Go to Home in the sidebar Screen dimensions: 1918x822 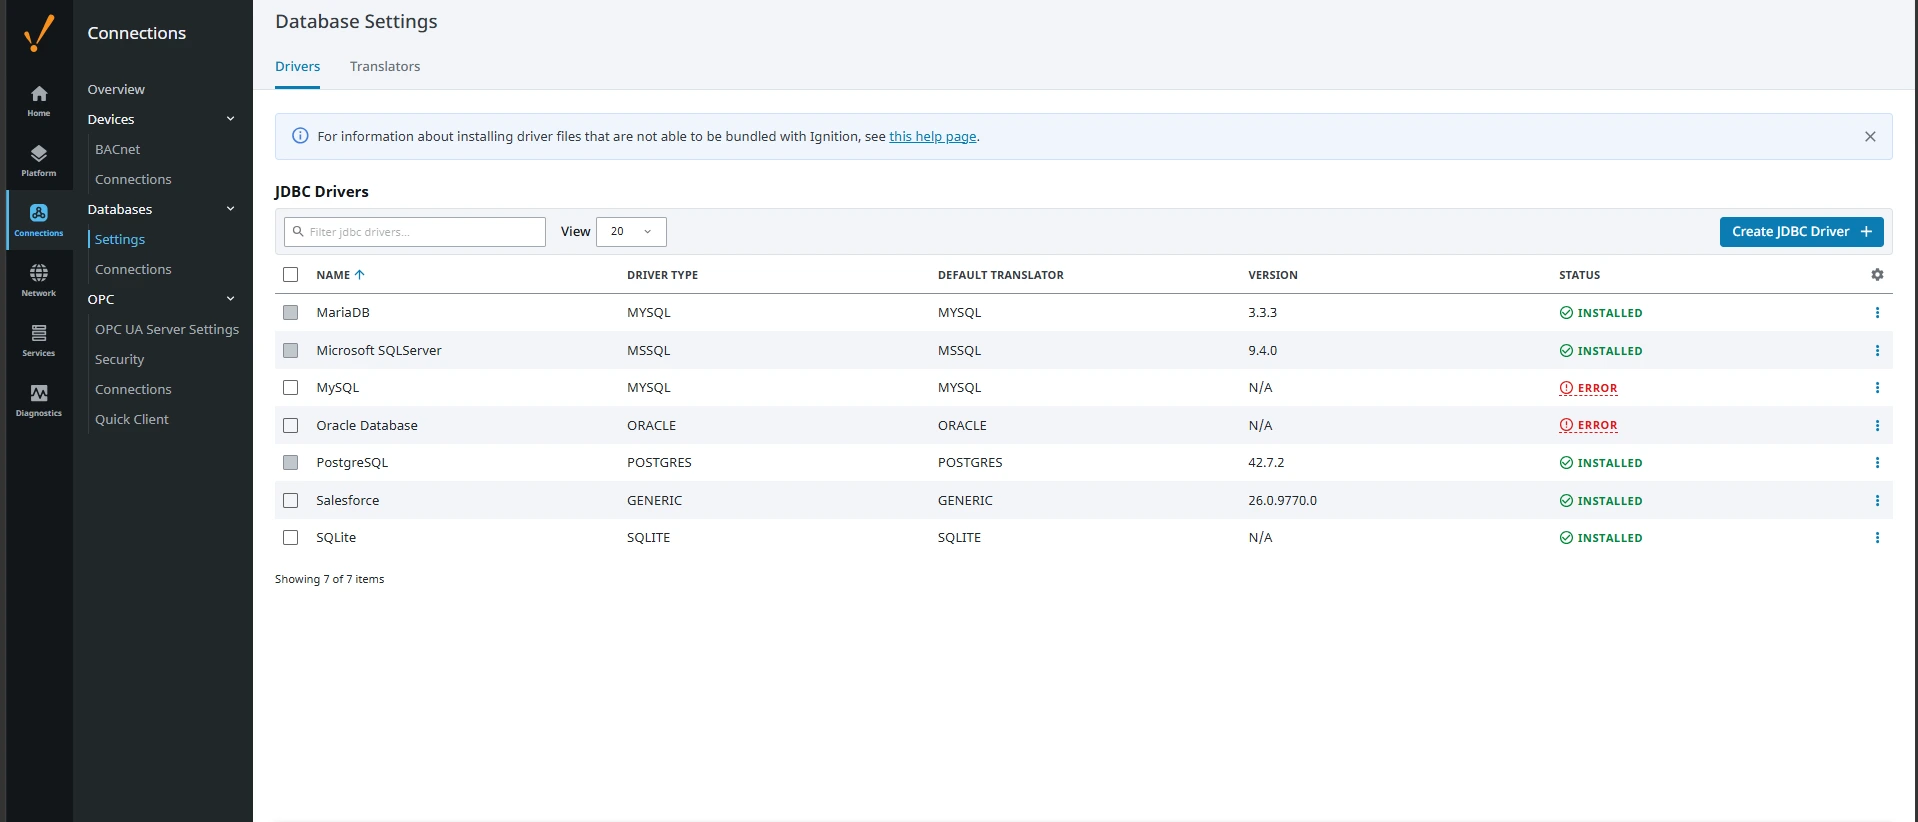click(x=39, y=100)
